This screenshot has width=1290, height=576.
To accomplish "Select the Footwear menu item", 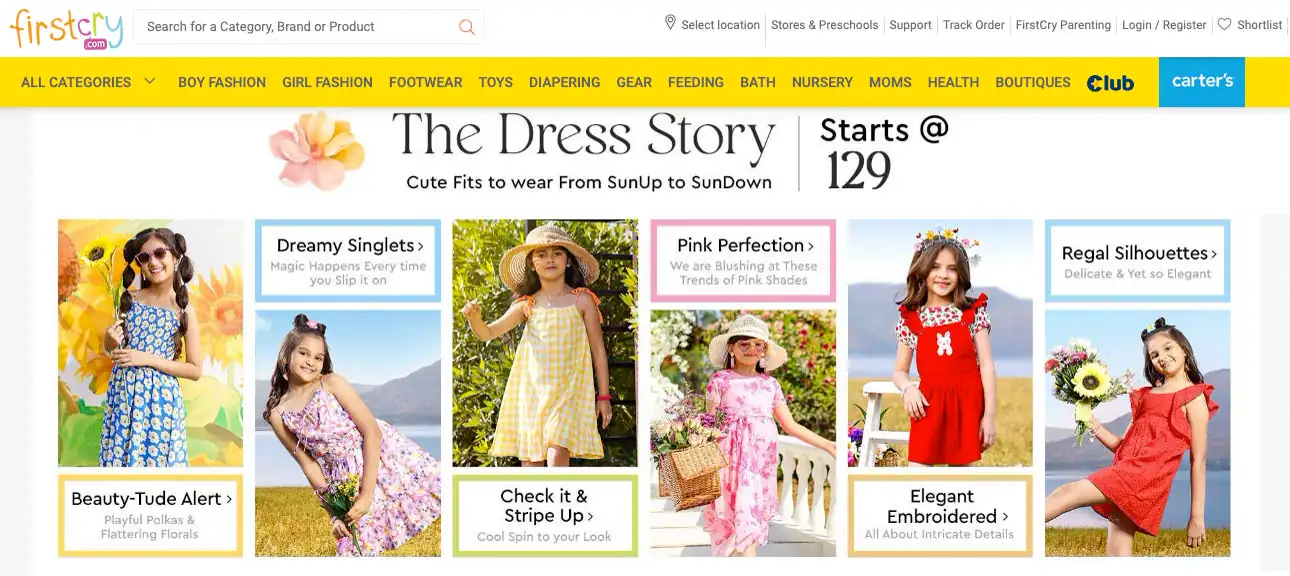I will point(425,82).
